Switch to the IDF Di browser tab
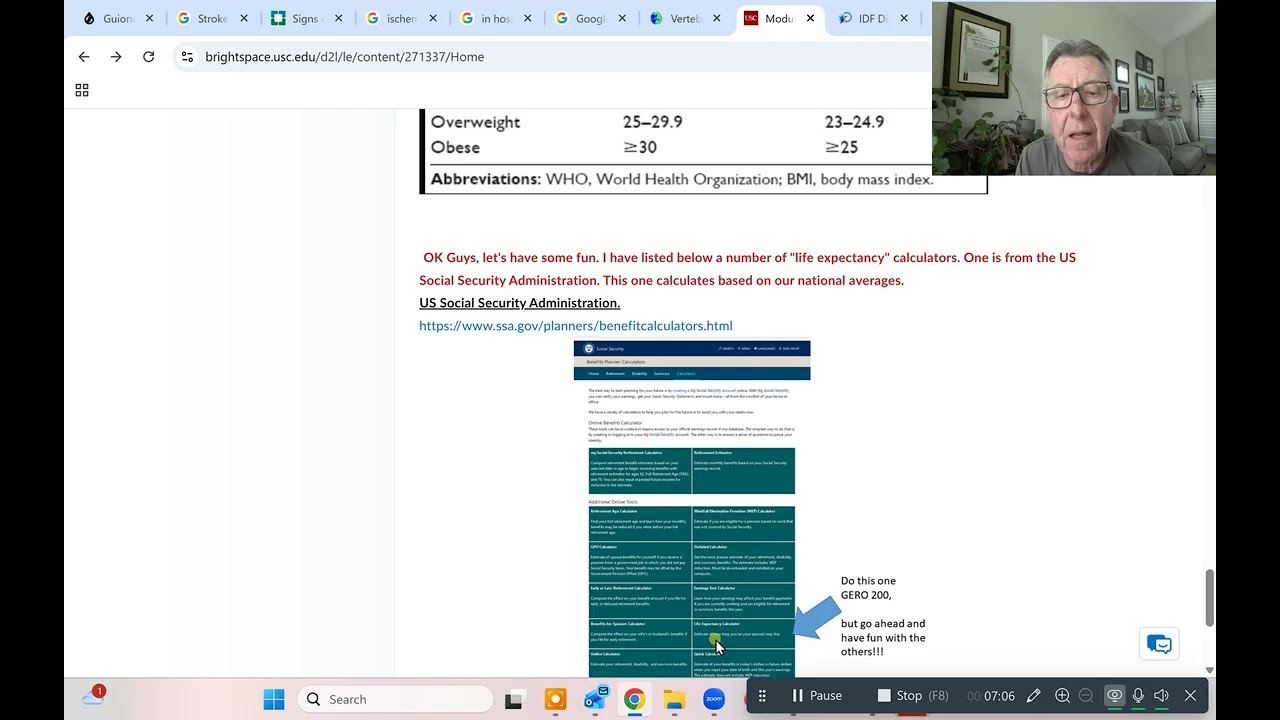1280x720 pixels. pyautogui.click(x=874, y=18)
